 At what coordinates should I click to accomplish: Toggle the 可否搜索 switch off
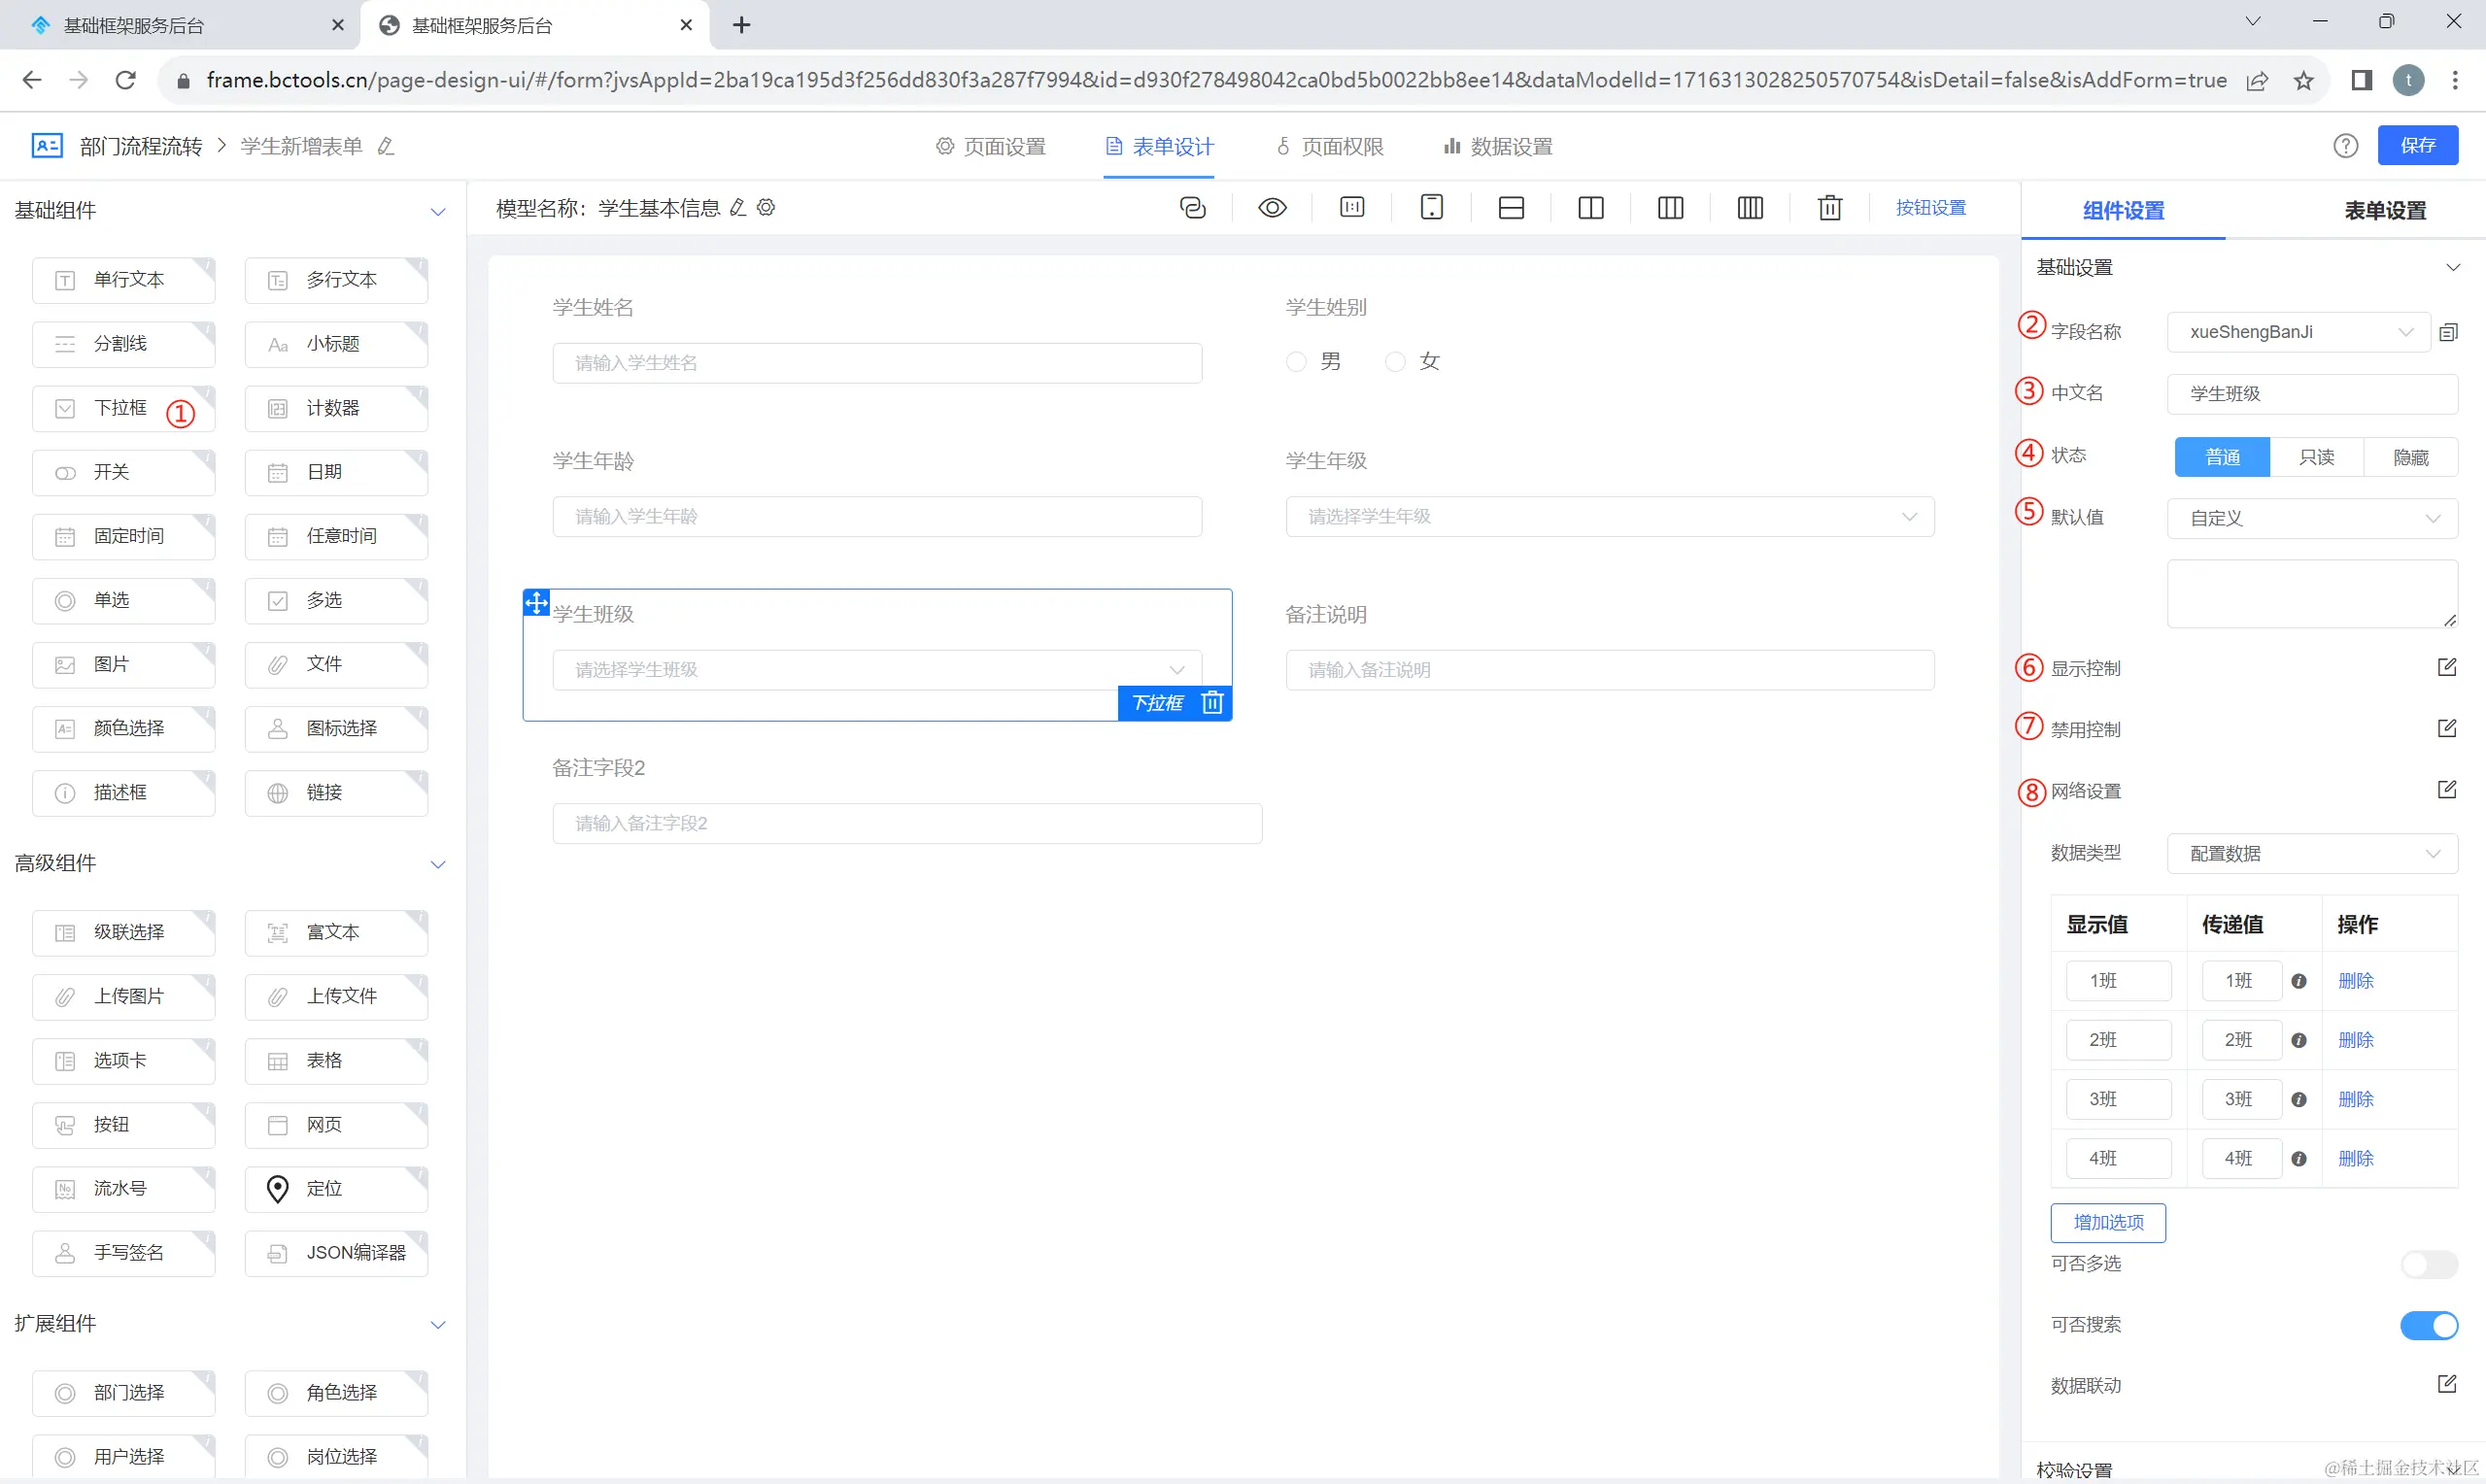coord(2428,1325)
